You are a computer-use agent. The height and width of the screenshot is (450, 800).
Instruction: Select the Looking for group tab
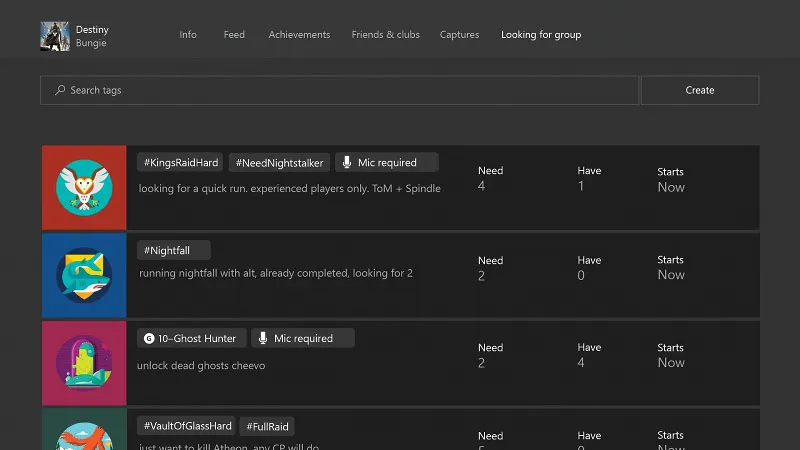tap(540, 35)
